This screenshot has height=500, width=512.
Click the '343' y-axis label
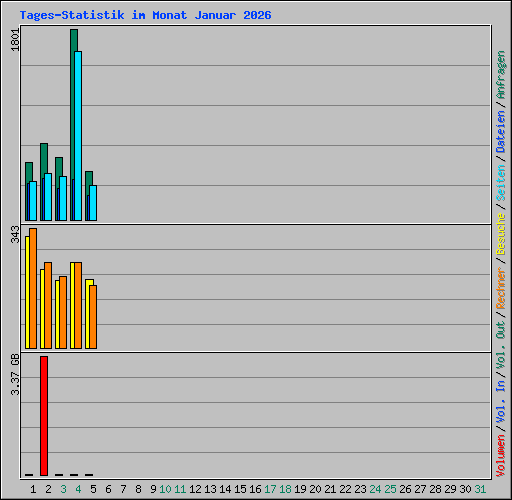(x=15, y=234)
